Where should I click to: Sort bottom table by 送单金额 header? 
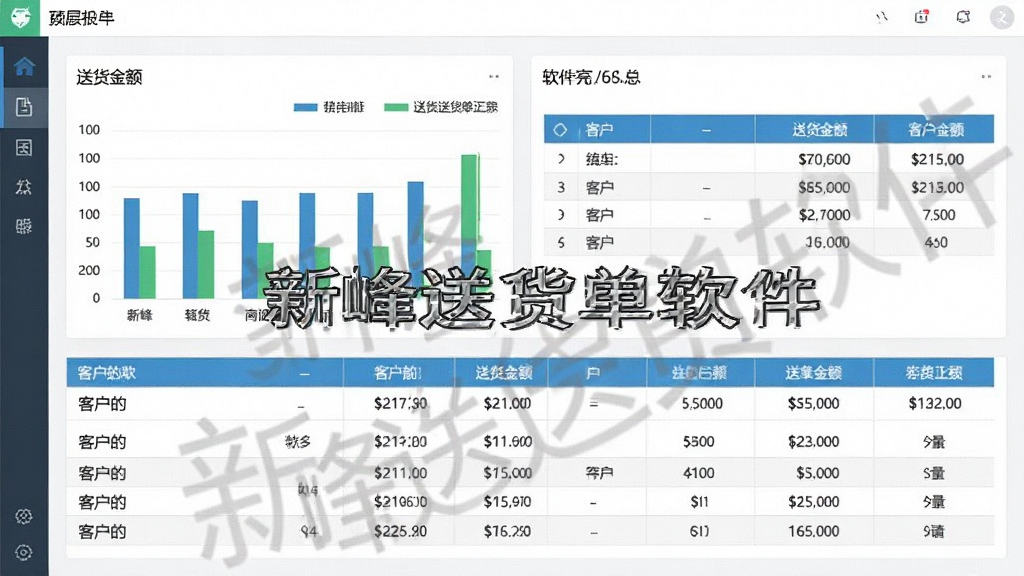[x=813, y=373]
